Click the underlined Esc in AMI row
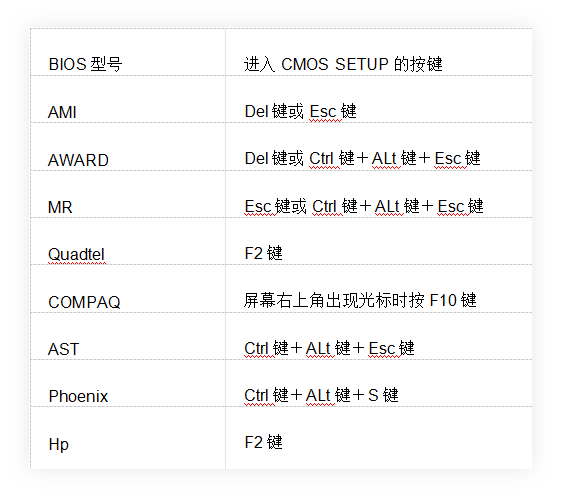Image resolution: width=563 pixels, height=494 pixels. pyautogui.click(x=323, y=112)
